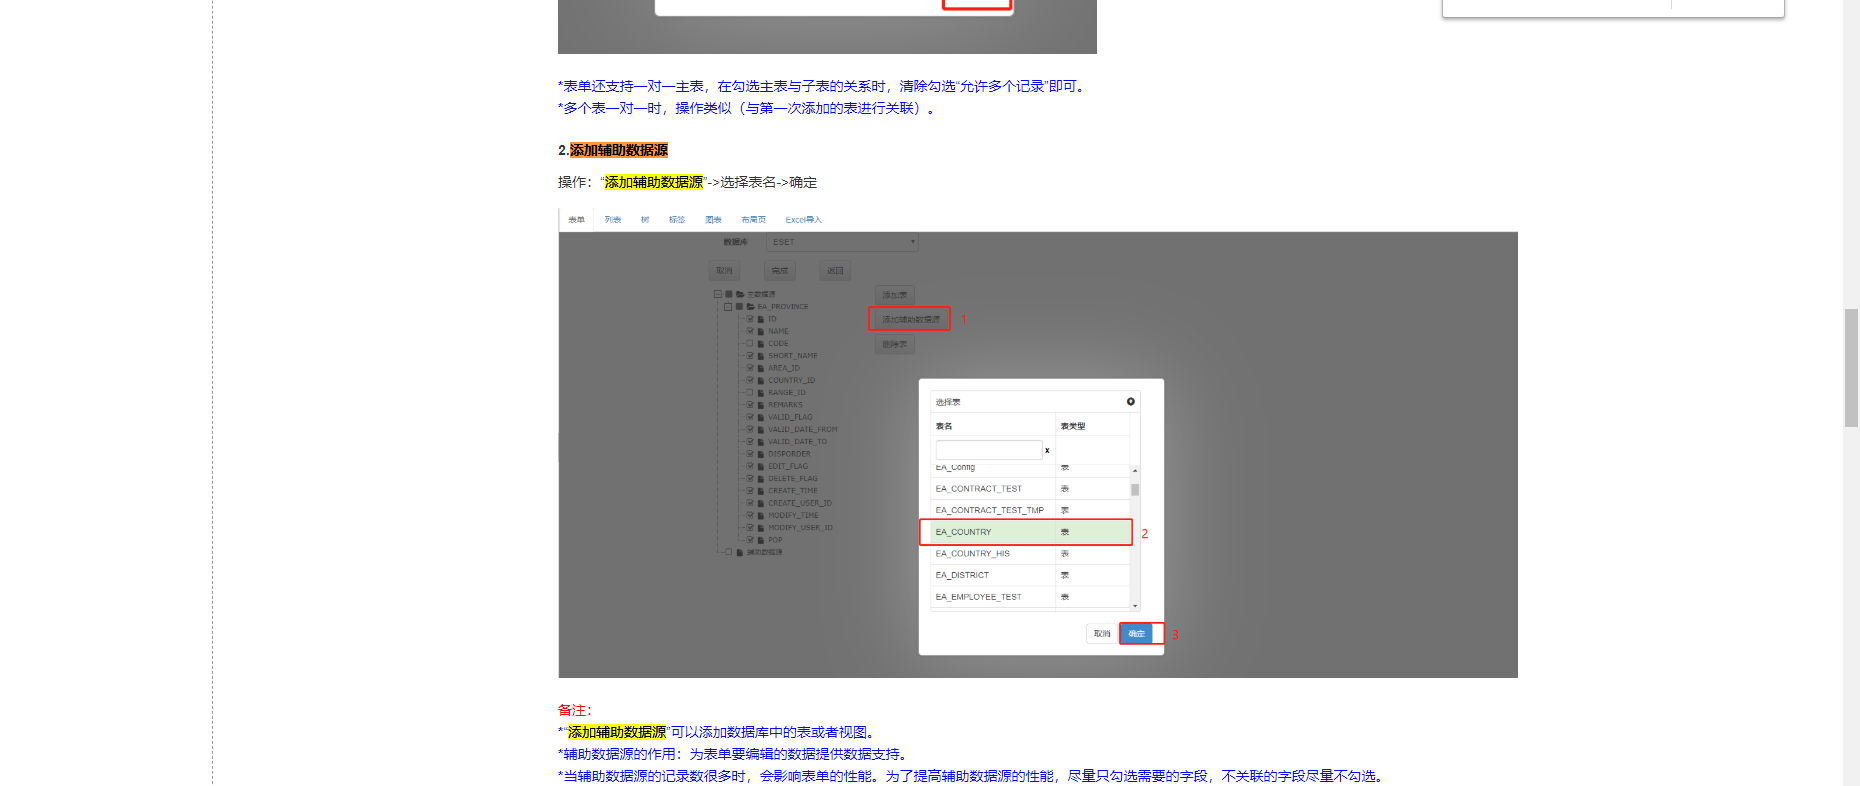
Task: Click the file icon beside REMARKS
Action: click(x=761, y=405)
